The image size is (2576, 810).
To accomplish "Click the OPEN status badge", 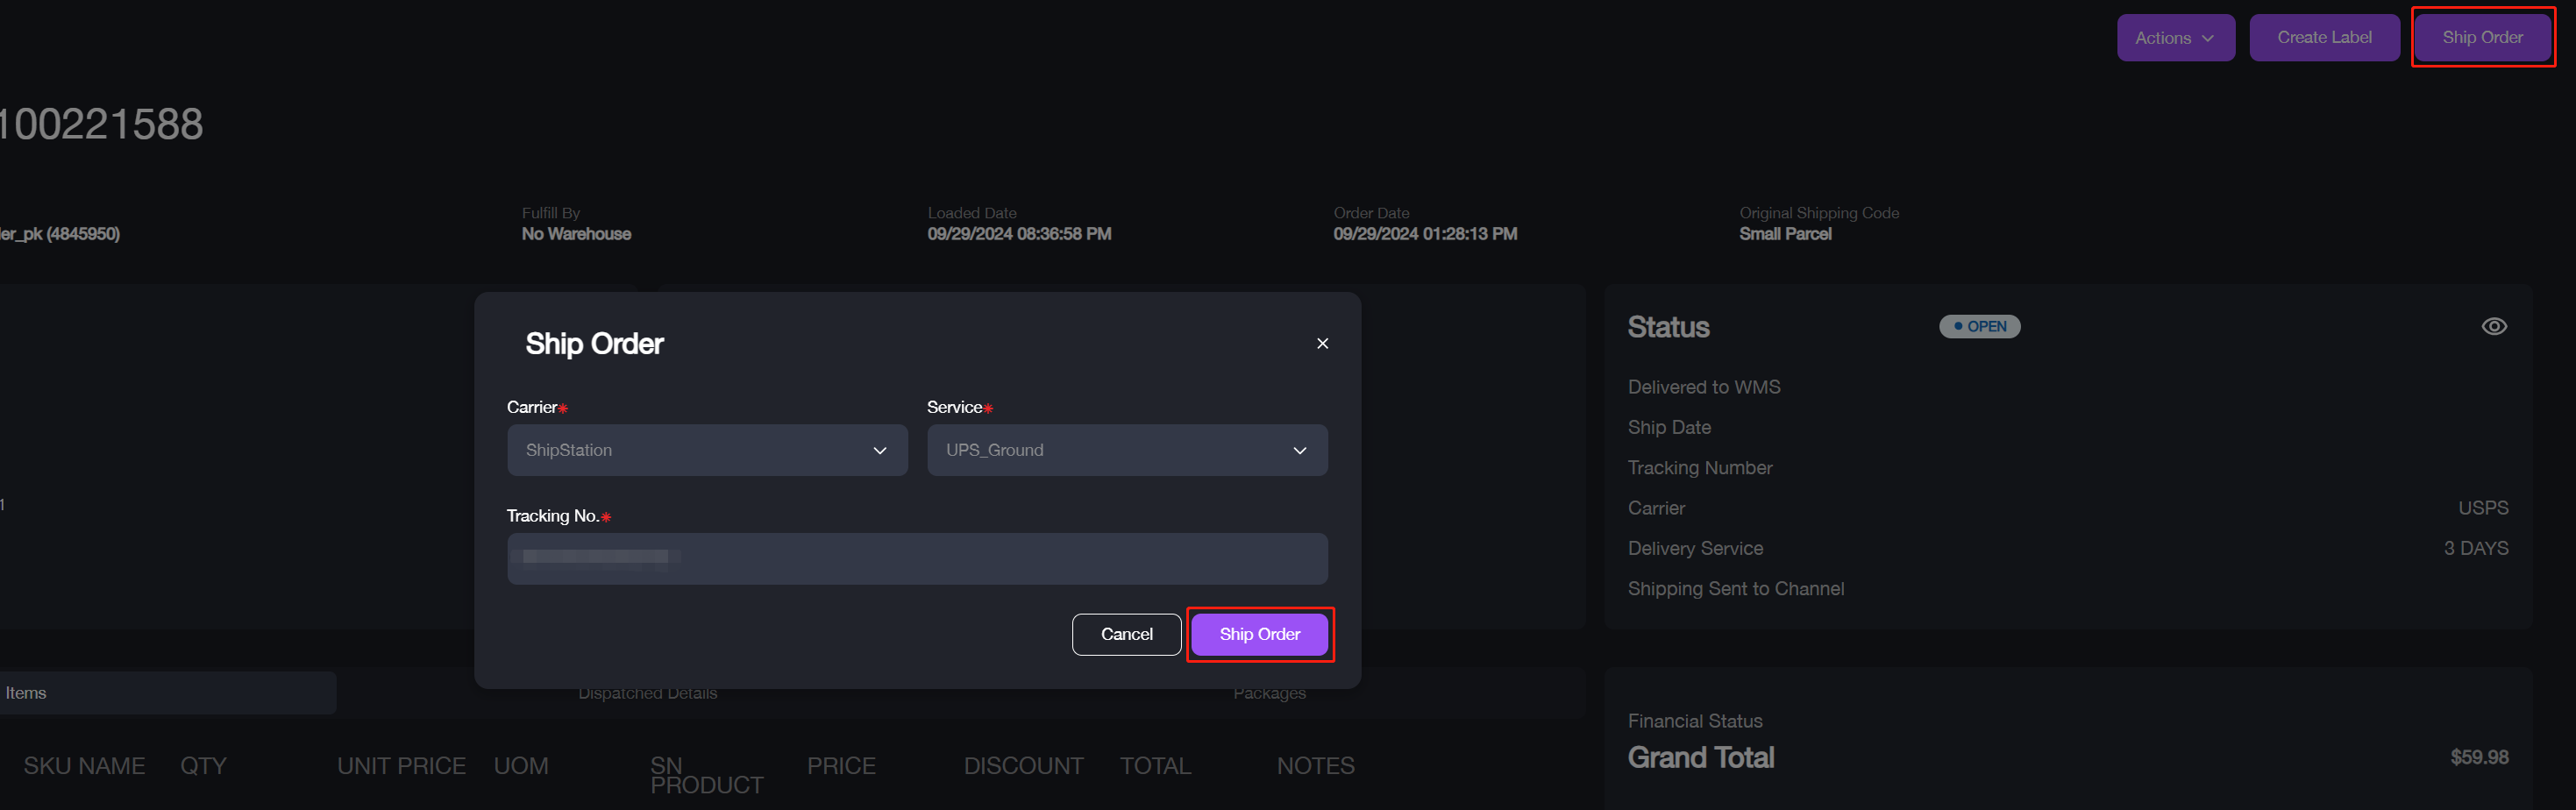I will point(1978,325).
